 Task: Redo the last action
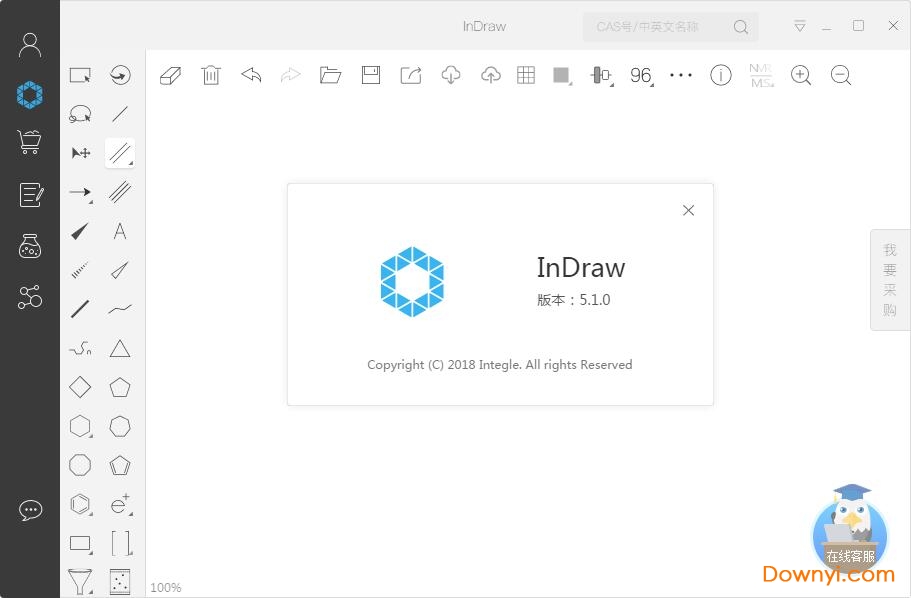coord(290,75)
